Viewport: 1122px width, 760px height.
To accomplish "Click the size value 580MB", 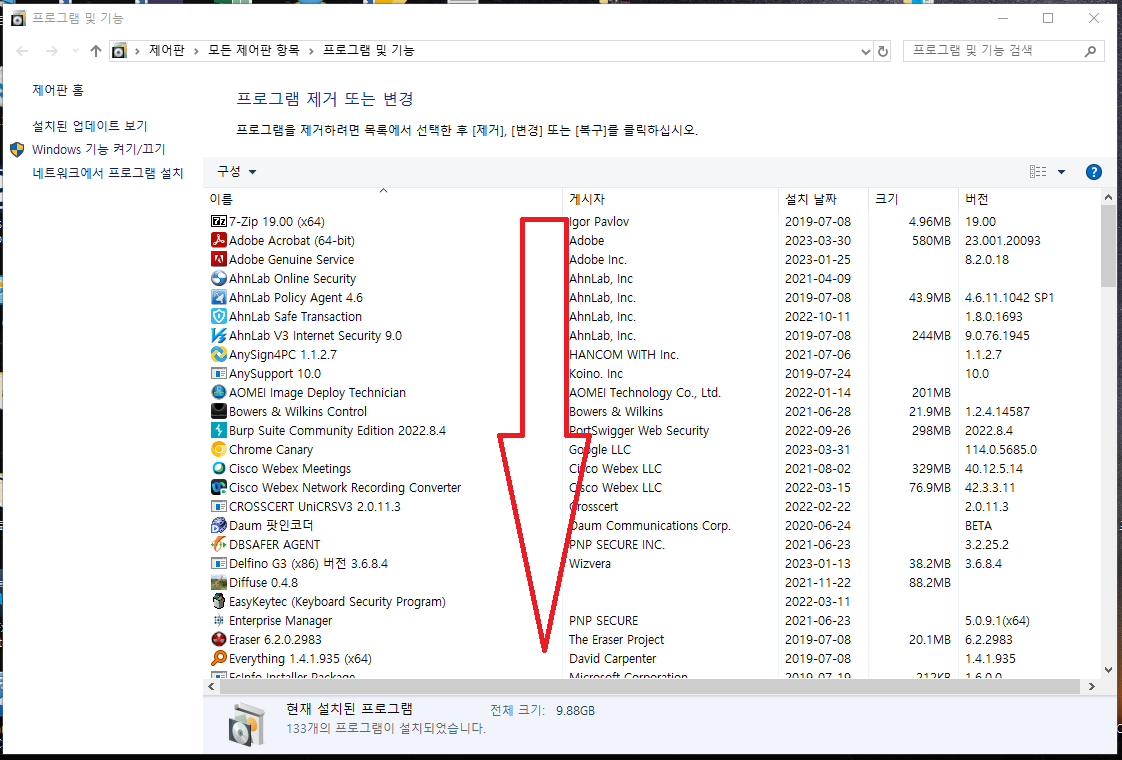I will click(x=931, y=241).
